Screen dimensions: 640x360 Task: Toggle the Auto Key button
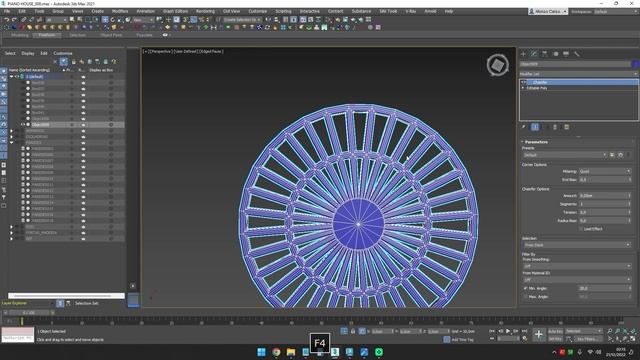tap(555, 331)
